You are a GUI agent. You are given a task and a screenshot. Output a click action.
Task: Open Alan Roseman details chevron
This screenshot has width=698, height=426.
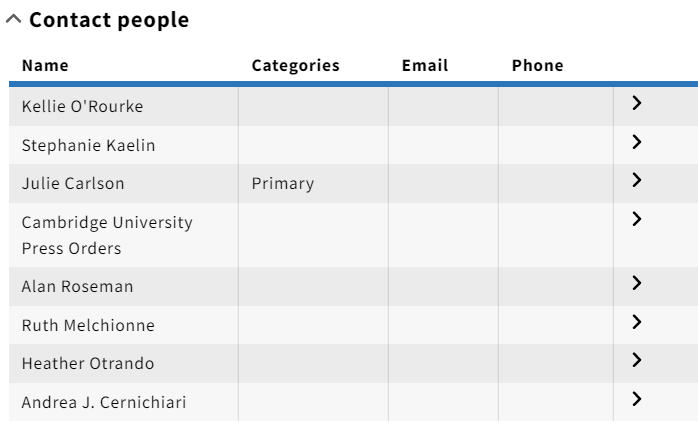(637, 283)
